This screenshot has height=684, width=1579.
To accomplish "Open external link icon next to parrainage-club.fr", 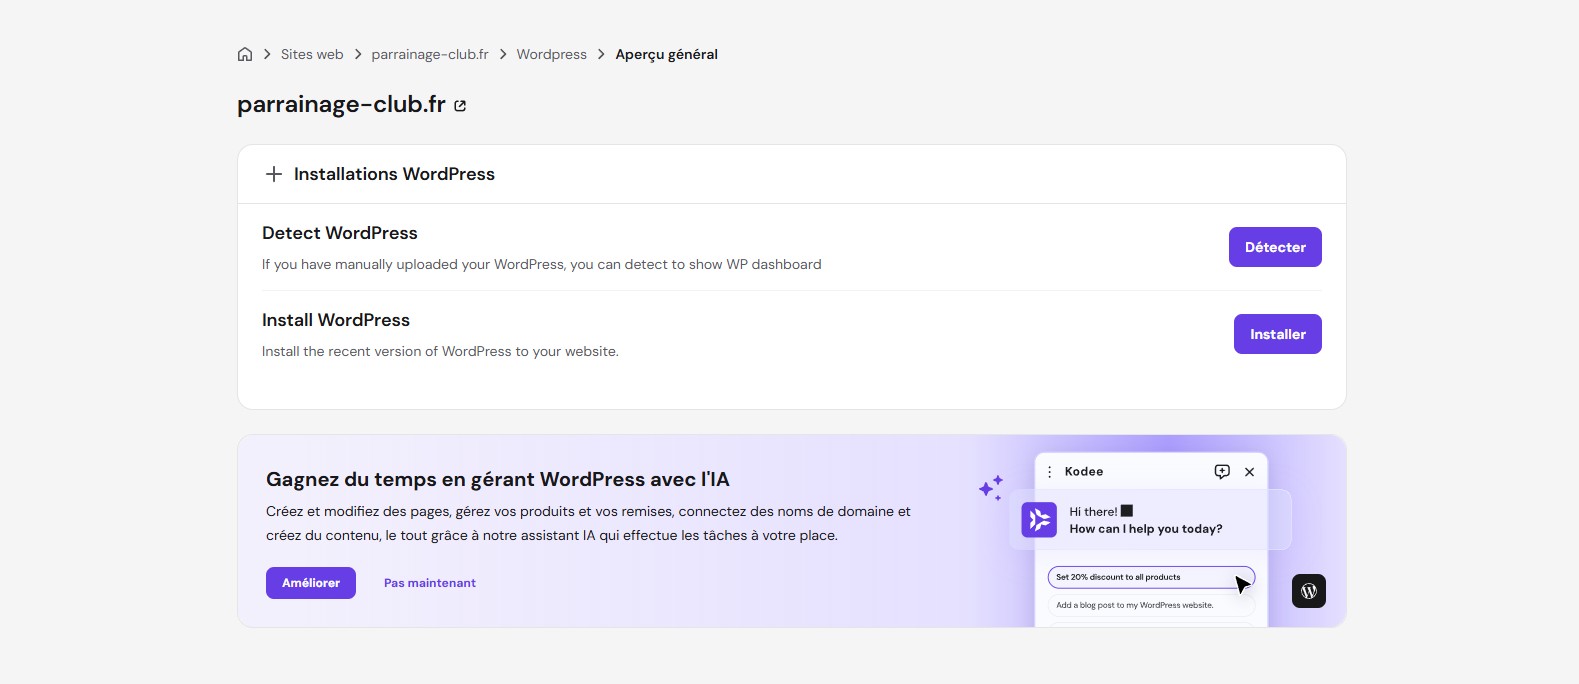I will [460, 106].
